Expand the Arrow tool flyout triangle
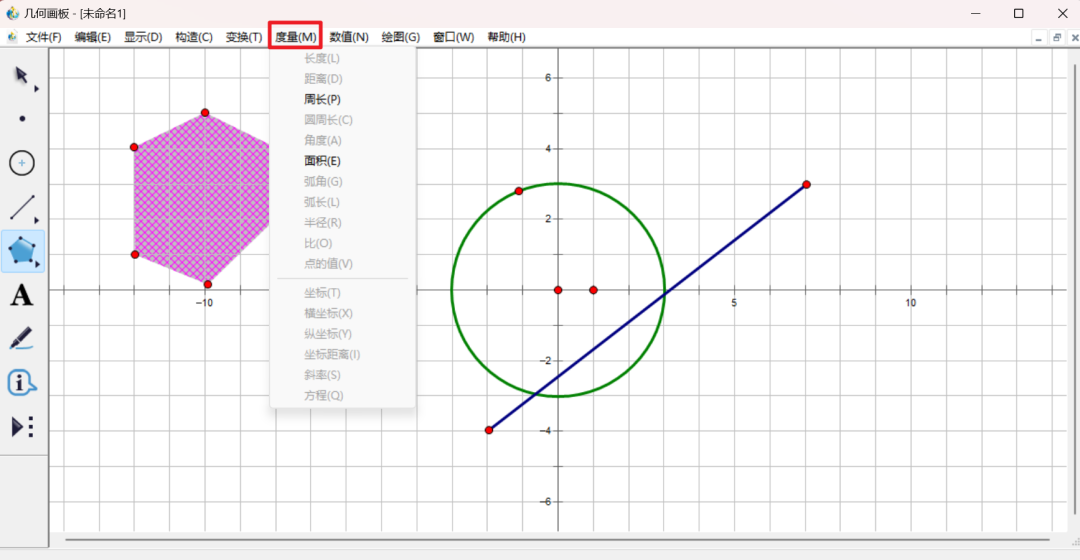Viewport: 1080px width, 560px height. pyautogui.click(x=37, y=88)
